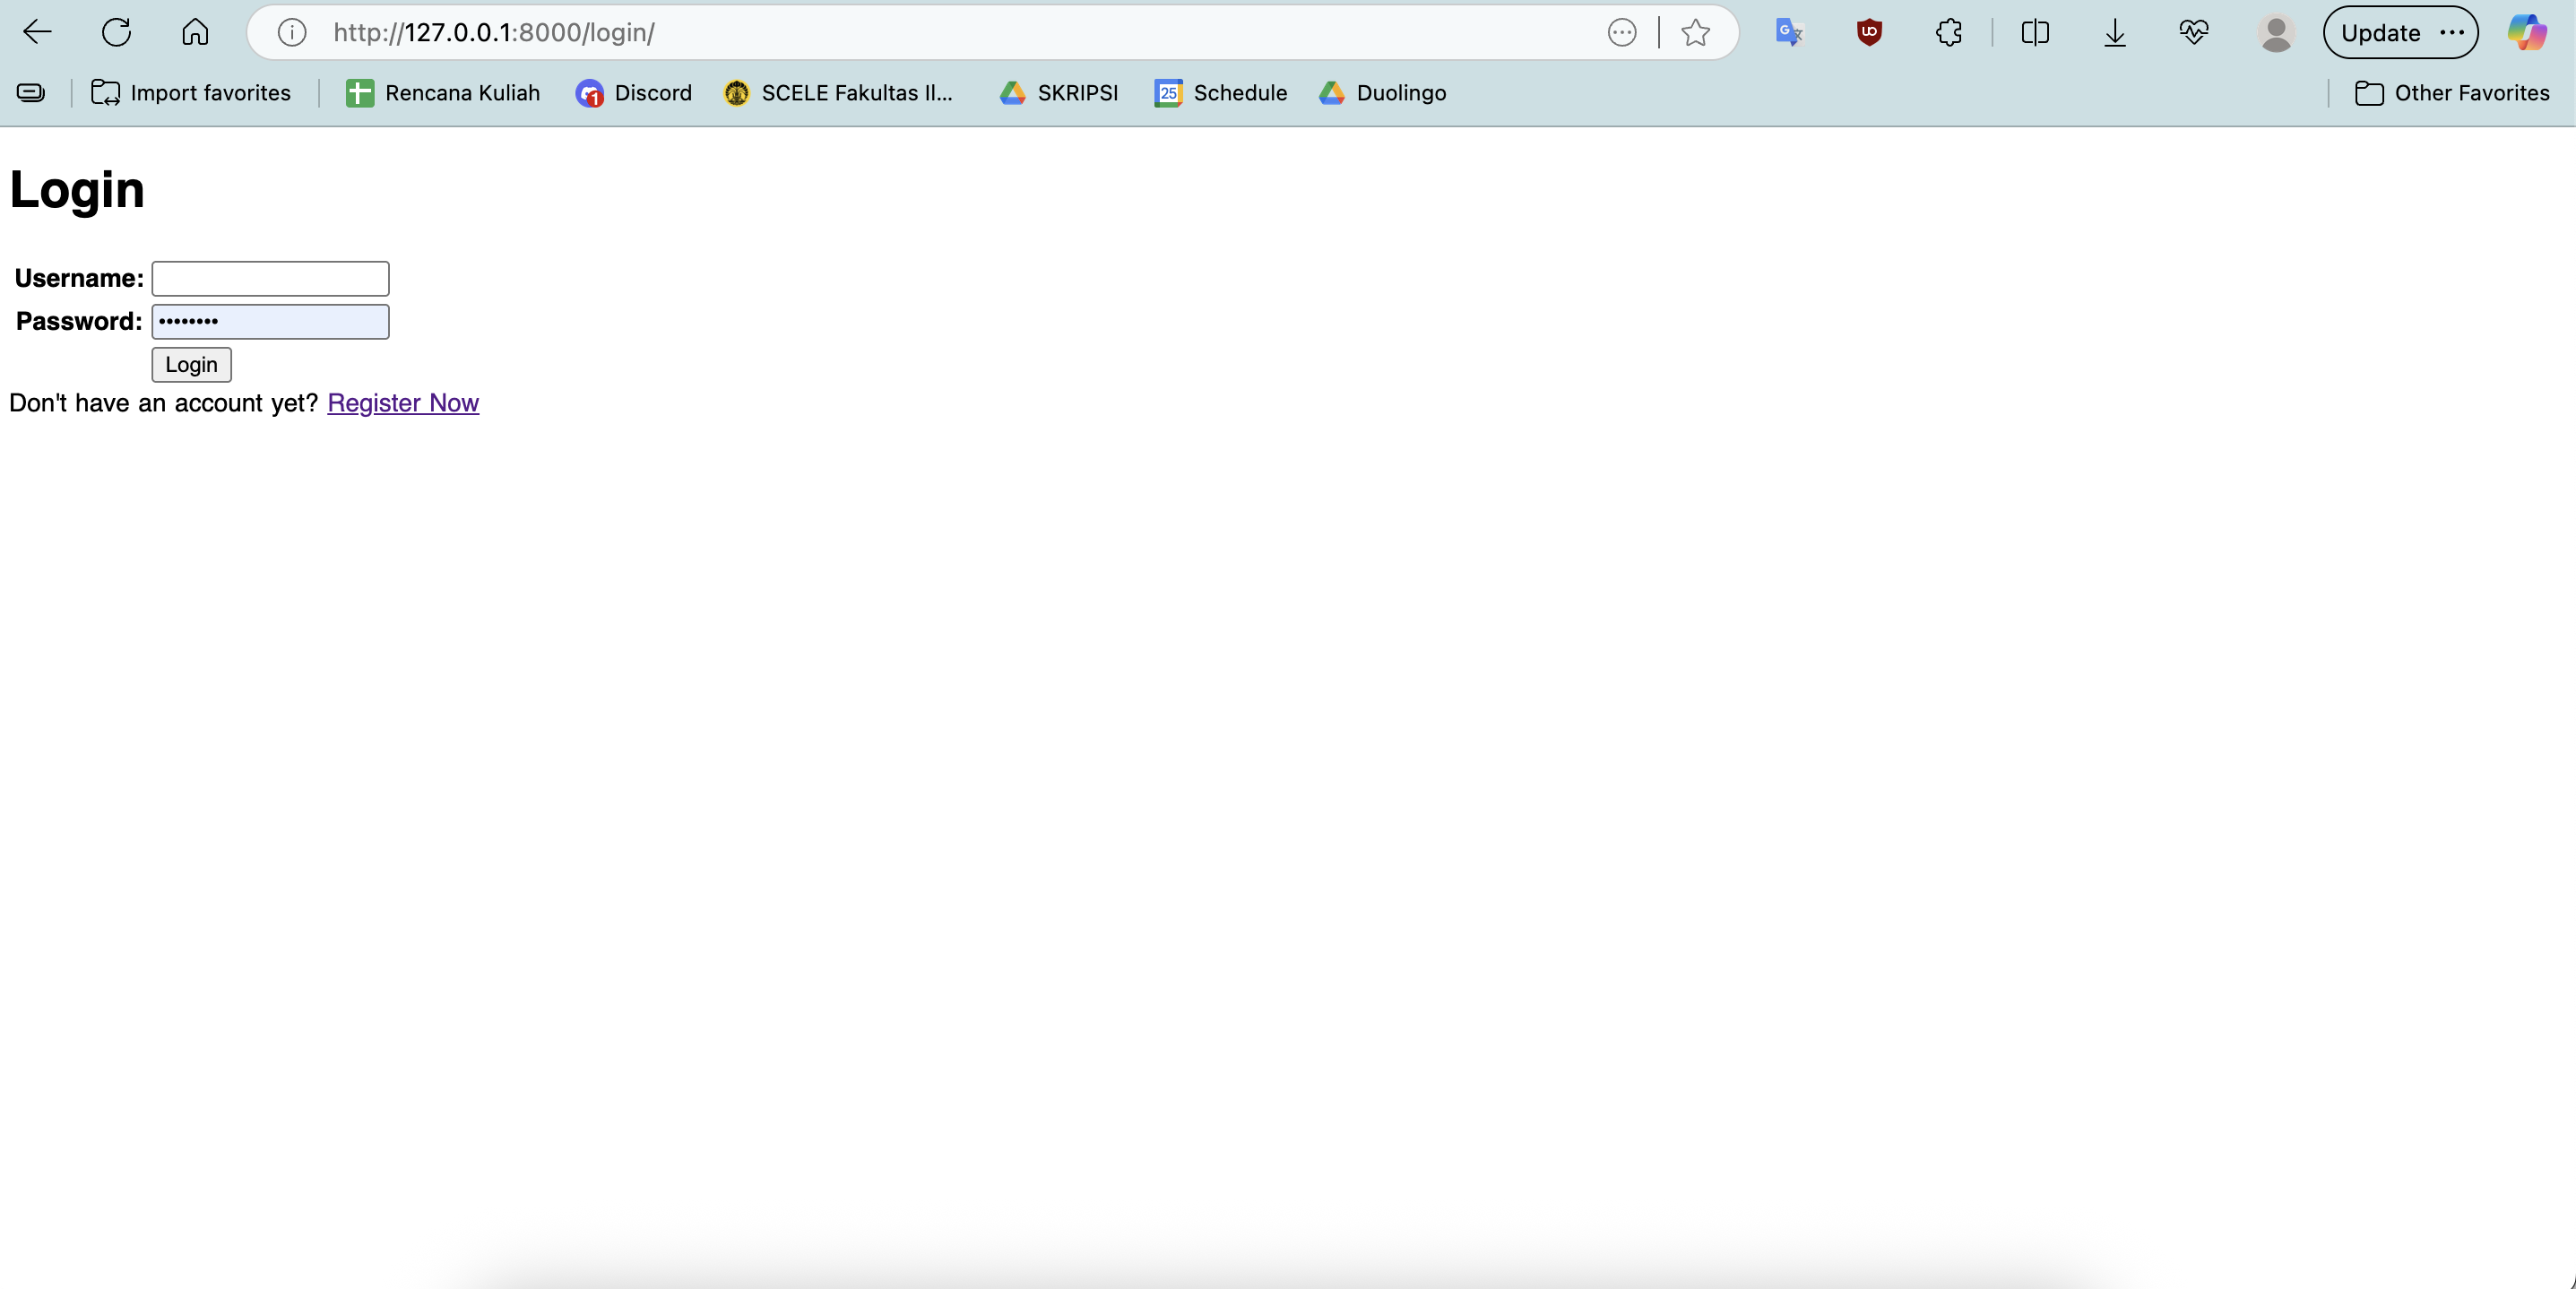This screenshot has height=1289, width=2576.
Task: Click in the Username field
Action: point(270,278)
